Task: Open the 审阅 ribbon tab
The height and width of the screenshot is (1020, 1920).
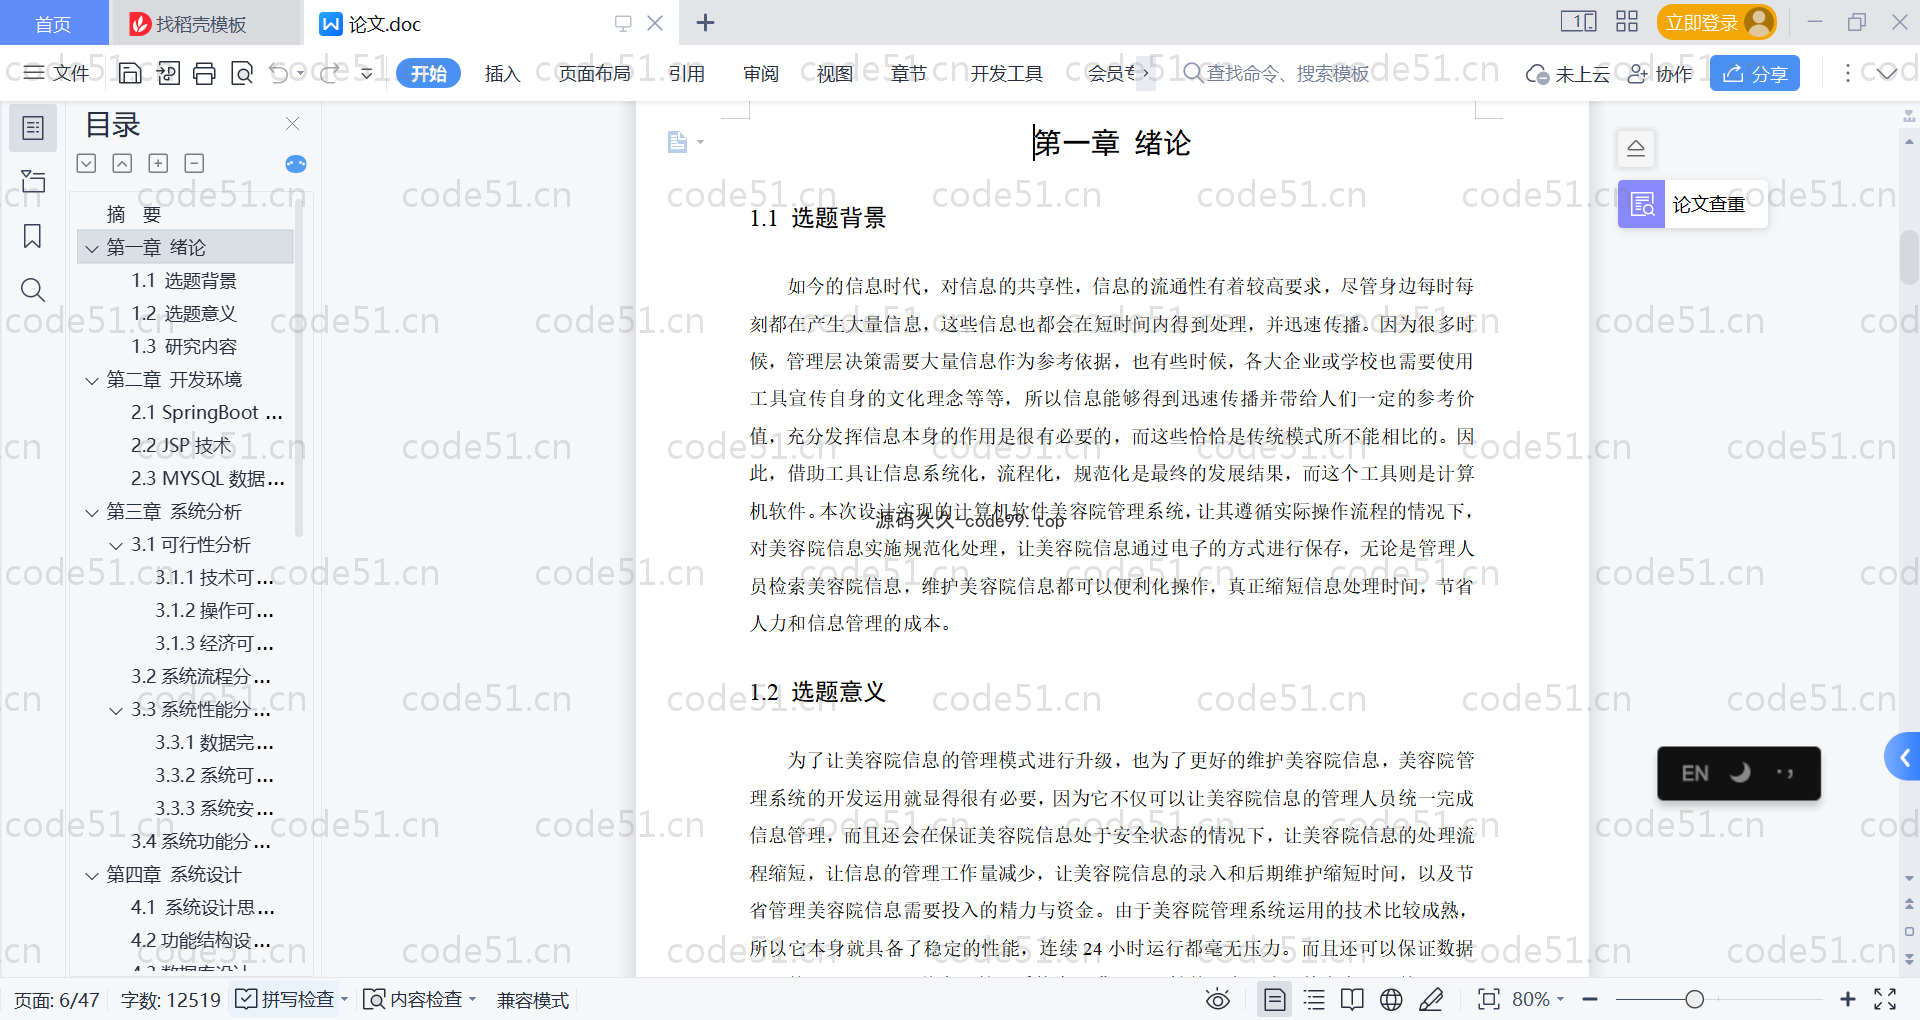Action: pyautogui.click(x=761, y=73)
